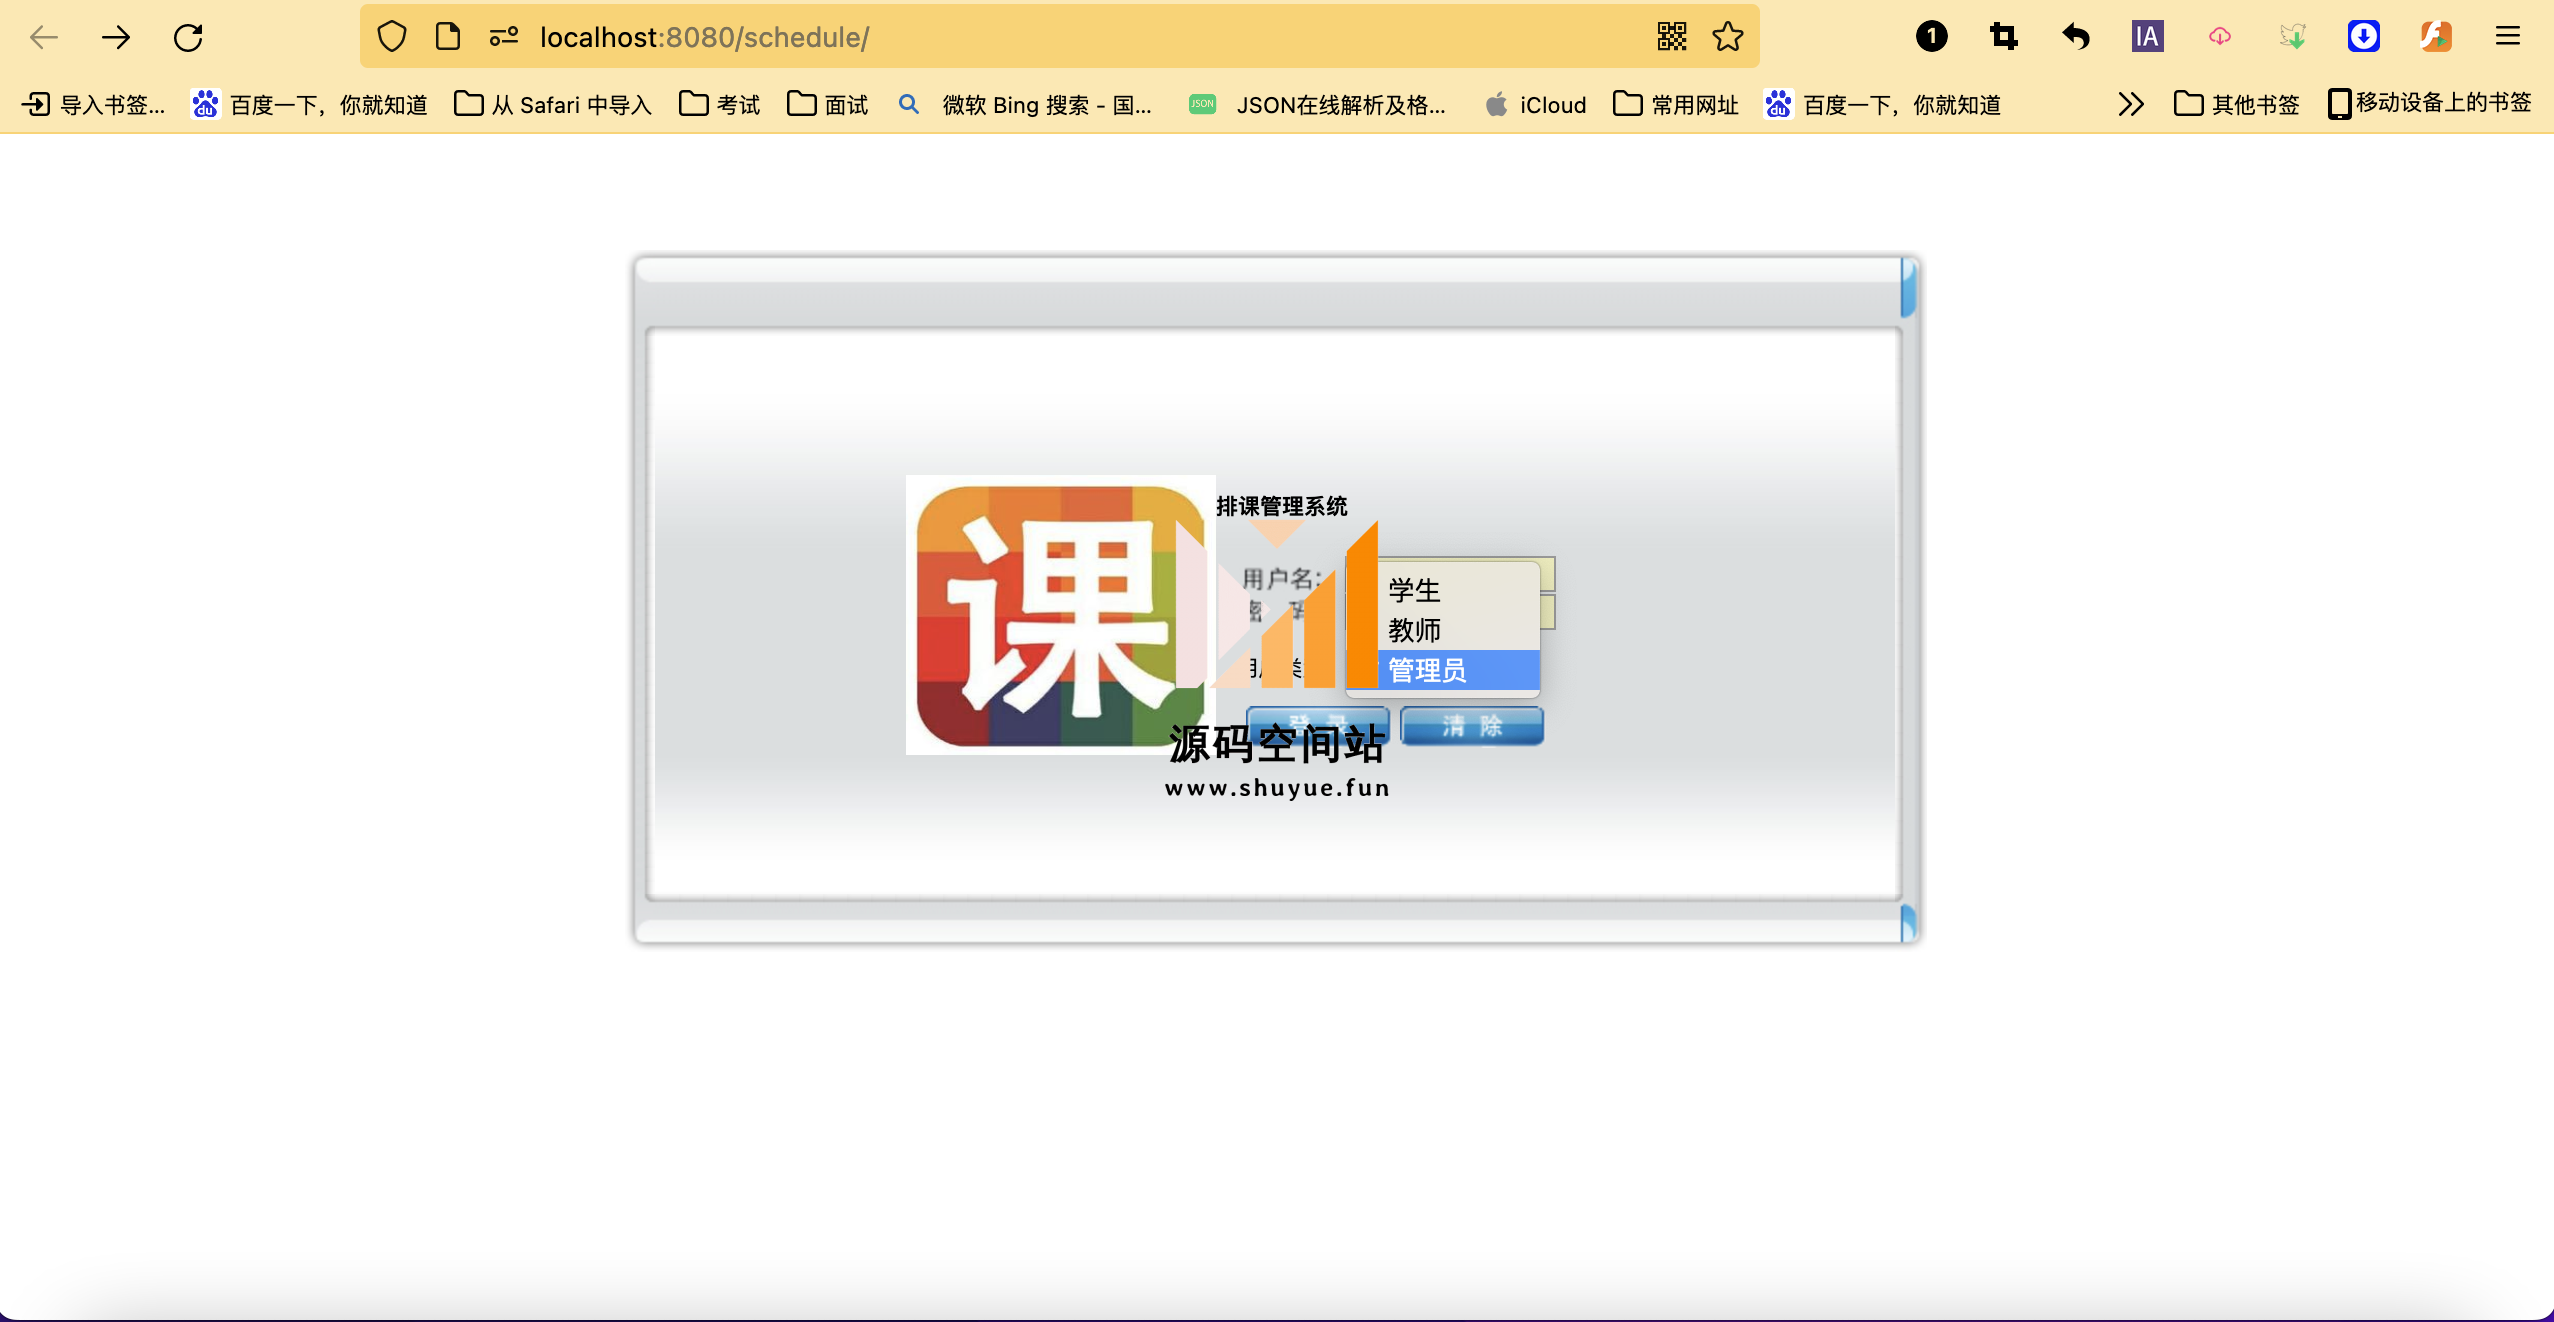Image resolution: width=2554 pixels, height=1322 pixels.
Task: Open the IA extension icon
Action: click(x=2148, y=37)
